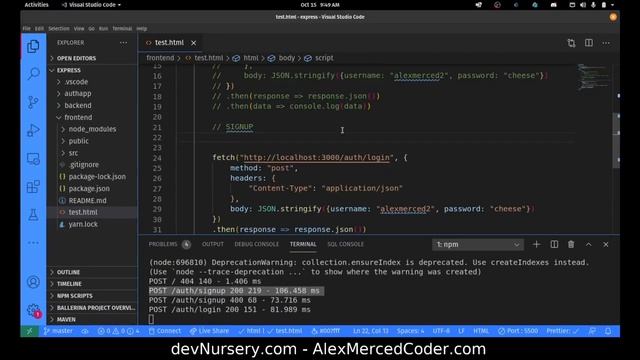Open the Accounts menu icon

pyautogui.click(x=33, y=282)
